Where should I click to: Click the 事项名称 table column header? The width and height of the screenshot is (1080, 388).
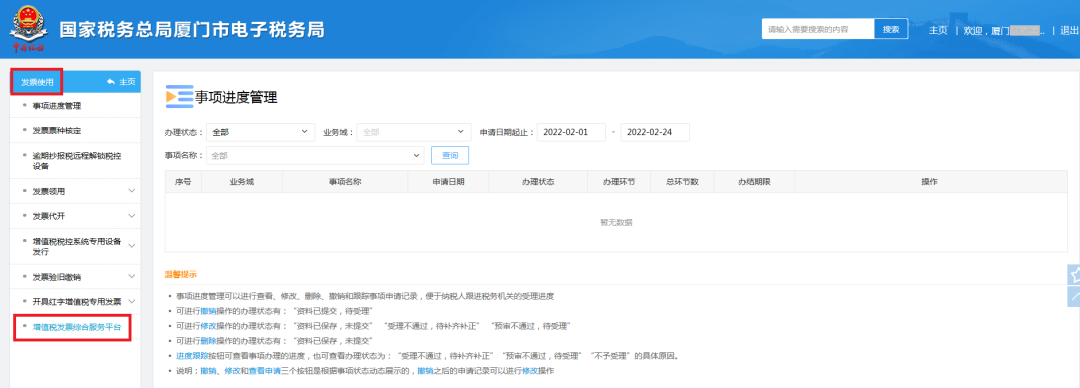pyautogui.click(x=345, y=182)
